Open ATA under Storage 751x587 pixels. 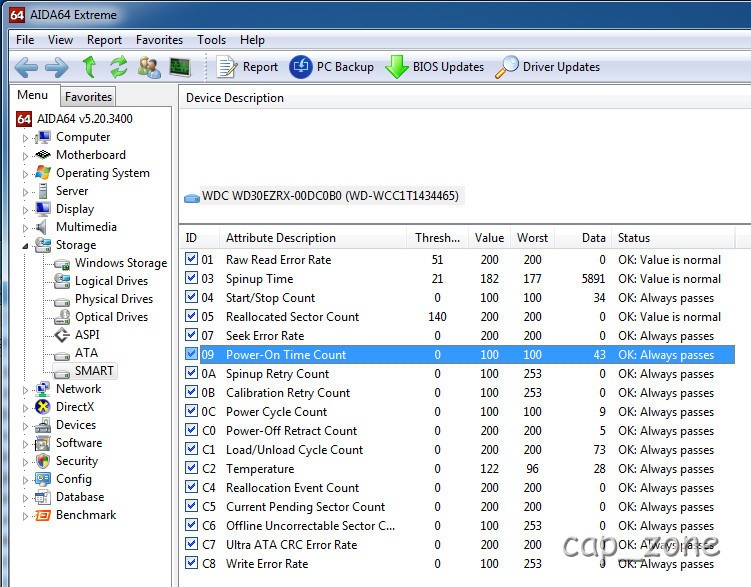(86, 353)
